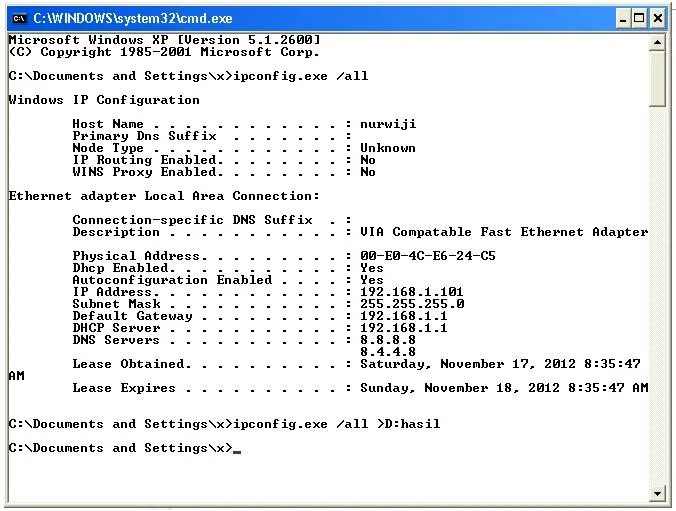This screenshot has width=676, height=511.
Task: Click the Autoconfiguration Enabled value Yes
Action: pyautogui.click(x=372, y=280)
